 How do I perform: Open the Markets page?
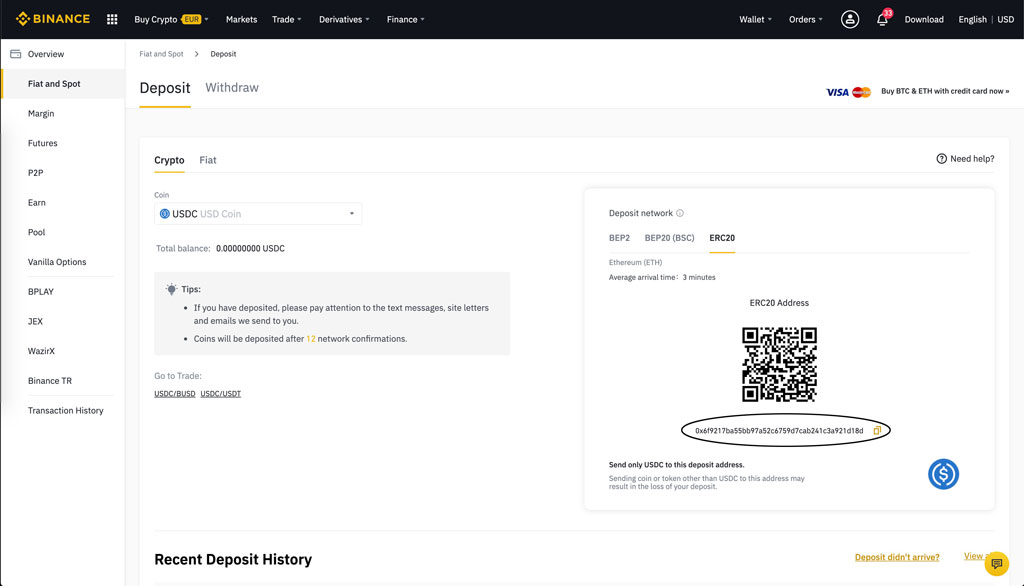241,20
